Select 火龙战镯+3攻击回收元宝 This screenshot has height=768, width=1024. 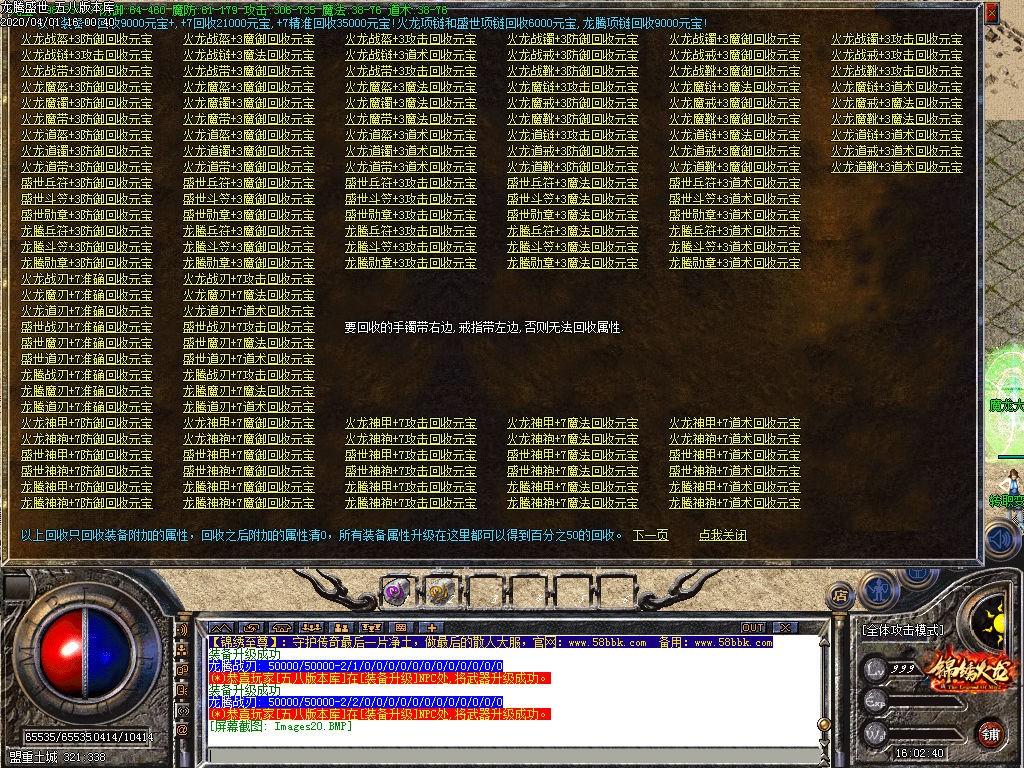pyautogui.click(x=896, y=39)
